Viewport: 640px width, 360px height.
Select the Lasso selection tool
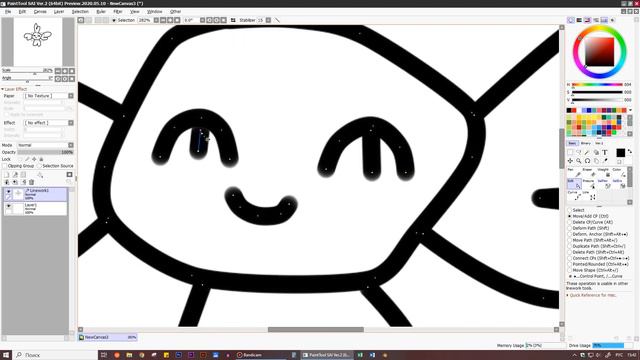click(x=579, y=152)
